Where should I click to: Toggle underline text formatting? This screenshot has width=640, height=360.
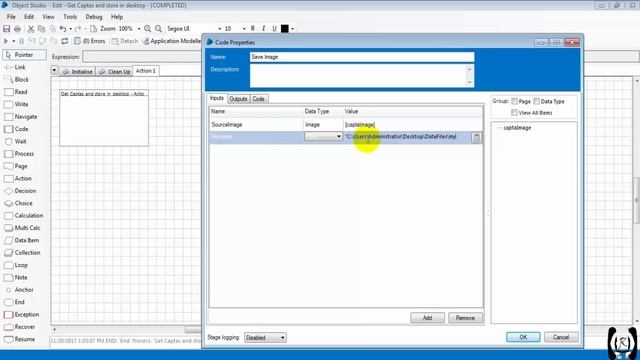coord(274,29)
